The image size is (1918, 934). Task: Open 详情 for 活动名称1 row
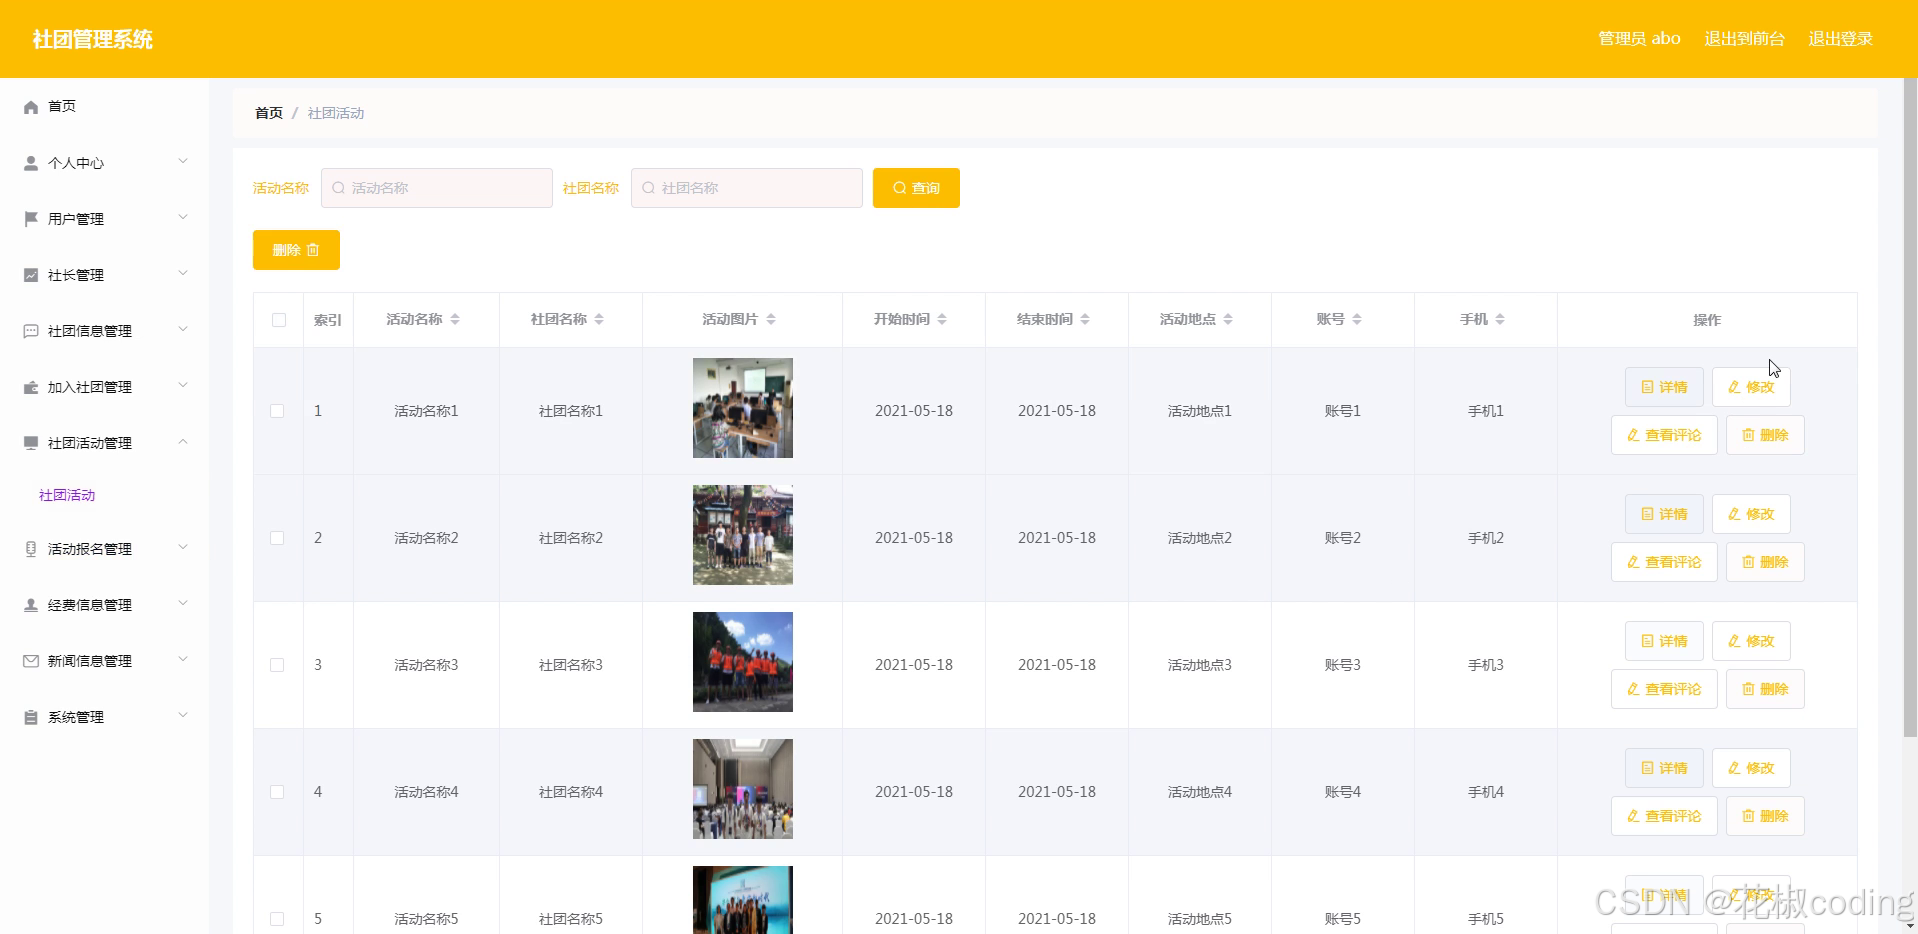pyautogui.click(x=1664, y=387)
